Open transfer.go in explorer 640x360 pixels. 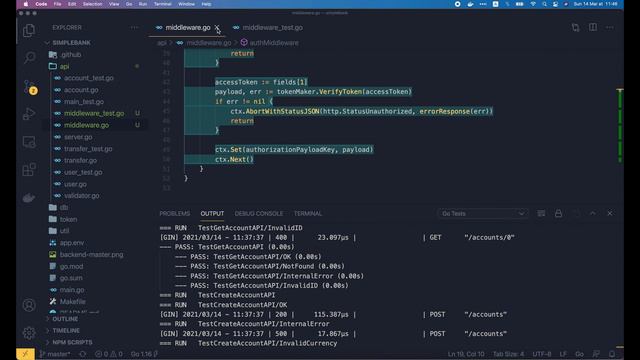(x=80, y=160)
